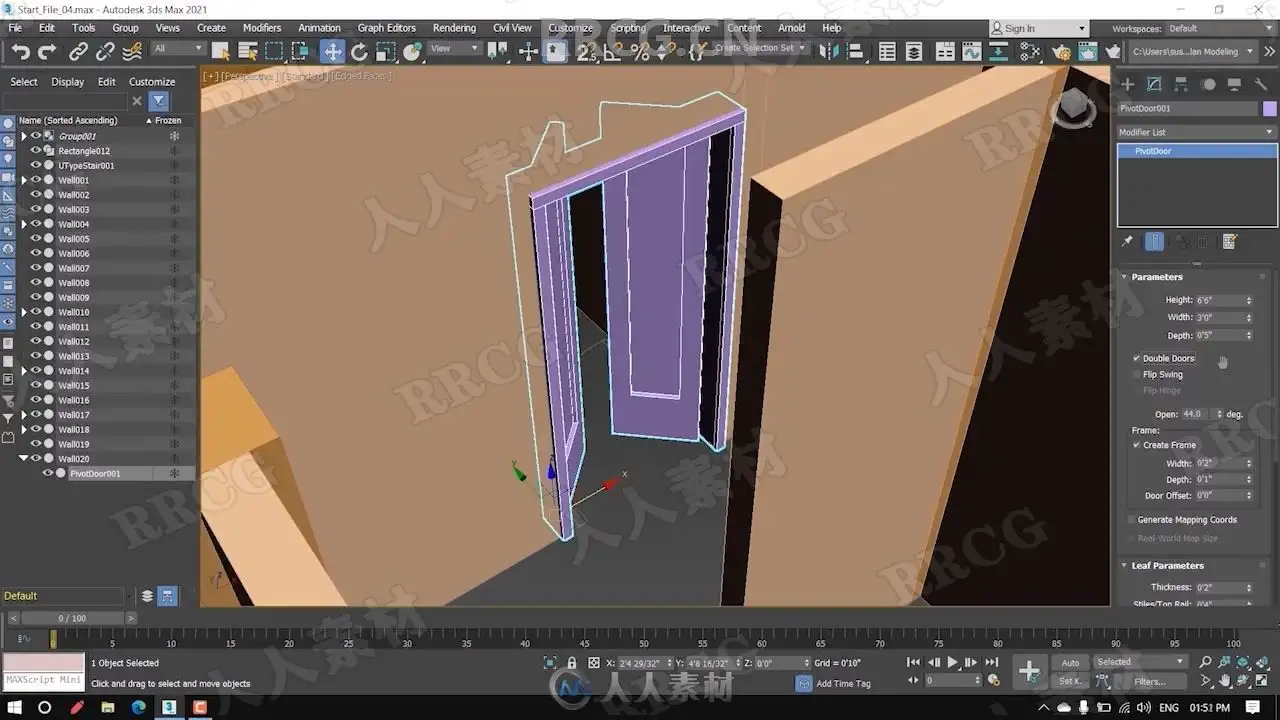Open the selection filter All dropdown

[x=178, y=49]
